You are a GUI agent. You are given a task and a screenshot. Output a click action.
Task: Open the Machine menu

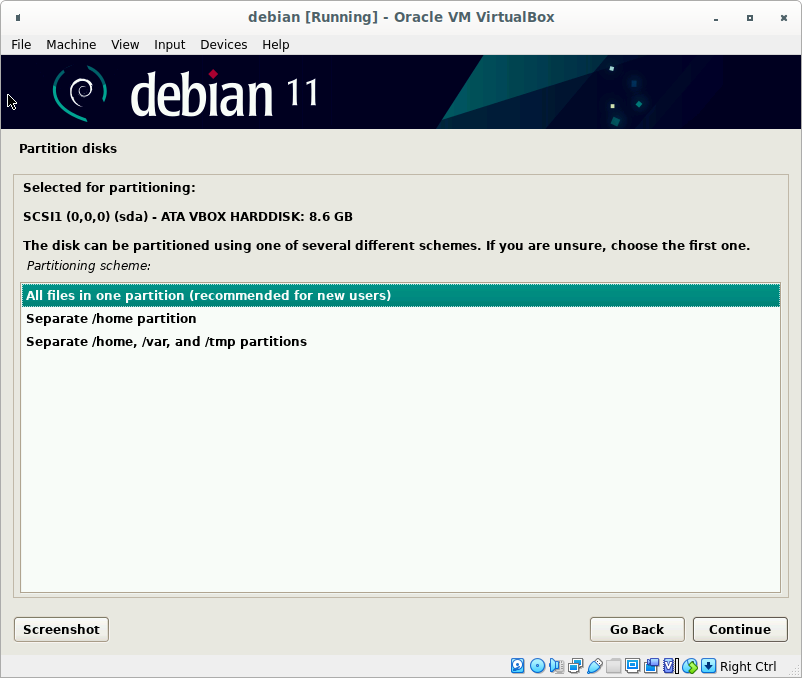(71, 44)
